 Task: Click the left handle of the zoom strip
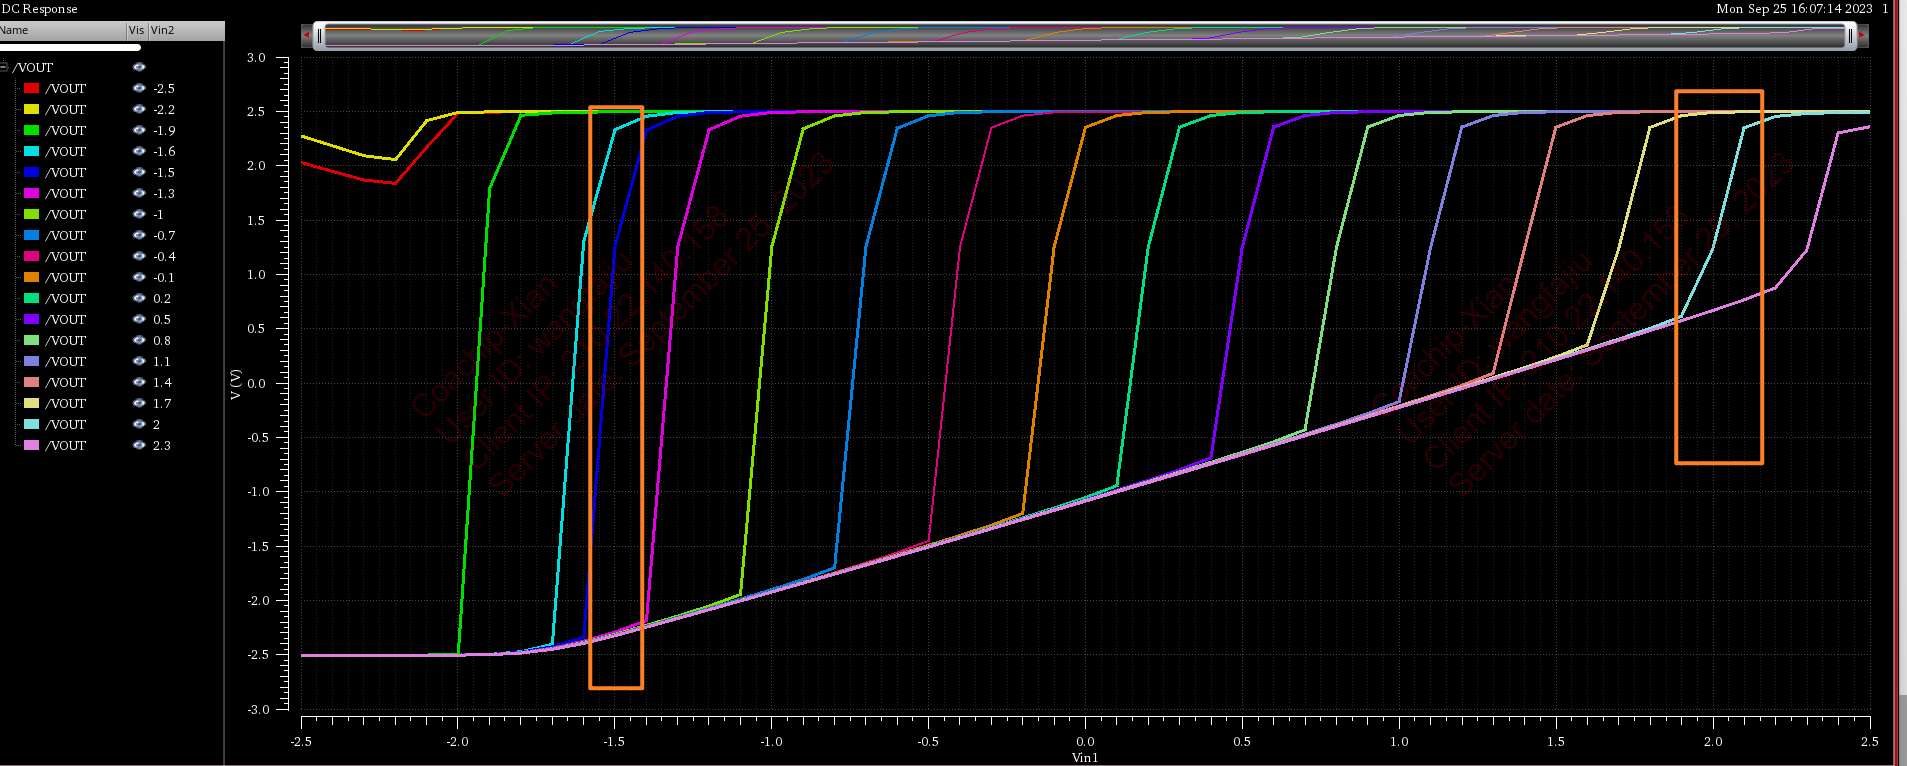coord(320,36)
